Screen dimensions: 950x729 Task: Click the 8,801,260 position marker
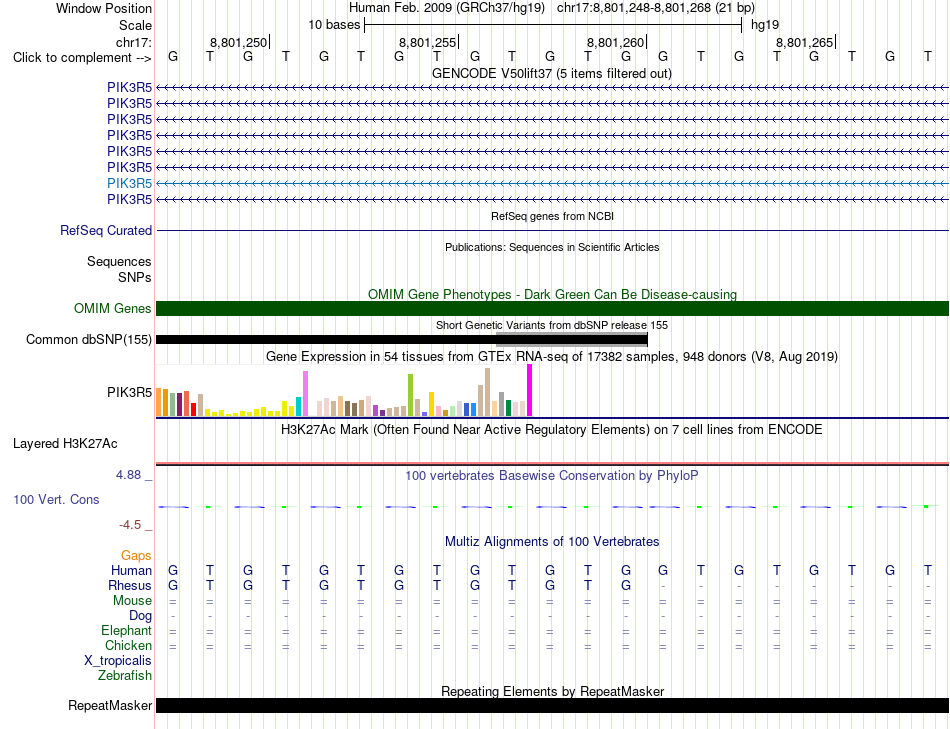click(x=616, y=42)
